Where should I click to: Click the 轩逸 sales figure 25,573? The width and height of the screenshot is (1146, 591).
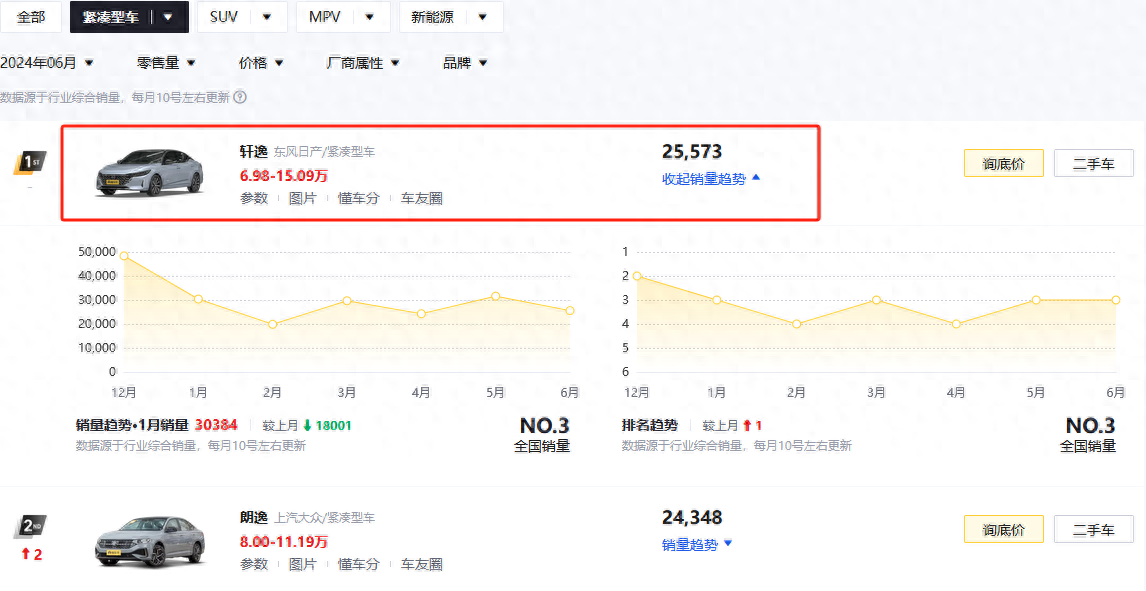691,152
